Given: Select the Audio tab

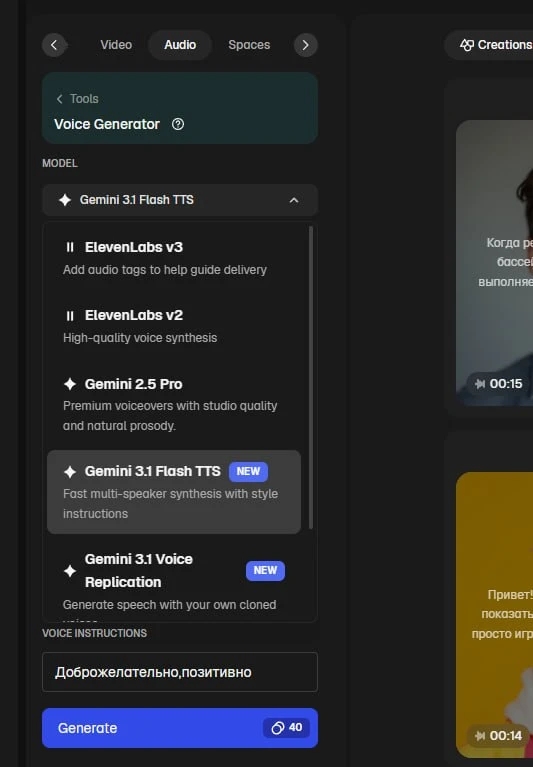Looking at the screenshot, I should pos(180,45).
